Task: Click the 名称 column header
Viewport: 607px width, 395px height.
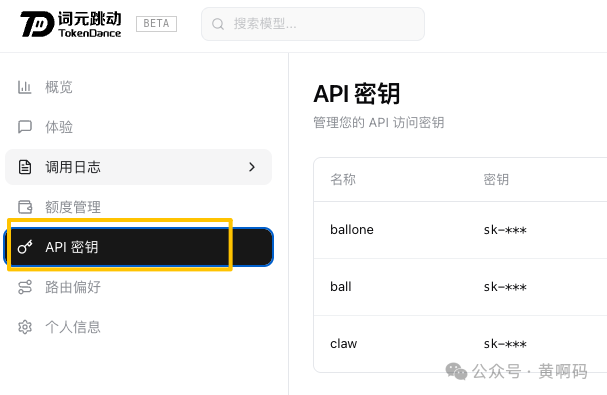Action: click(x=343, y=179)
